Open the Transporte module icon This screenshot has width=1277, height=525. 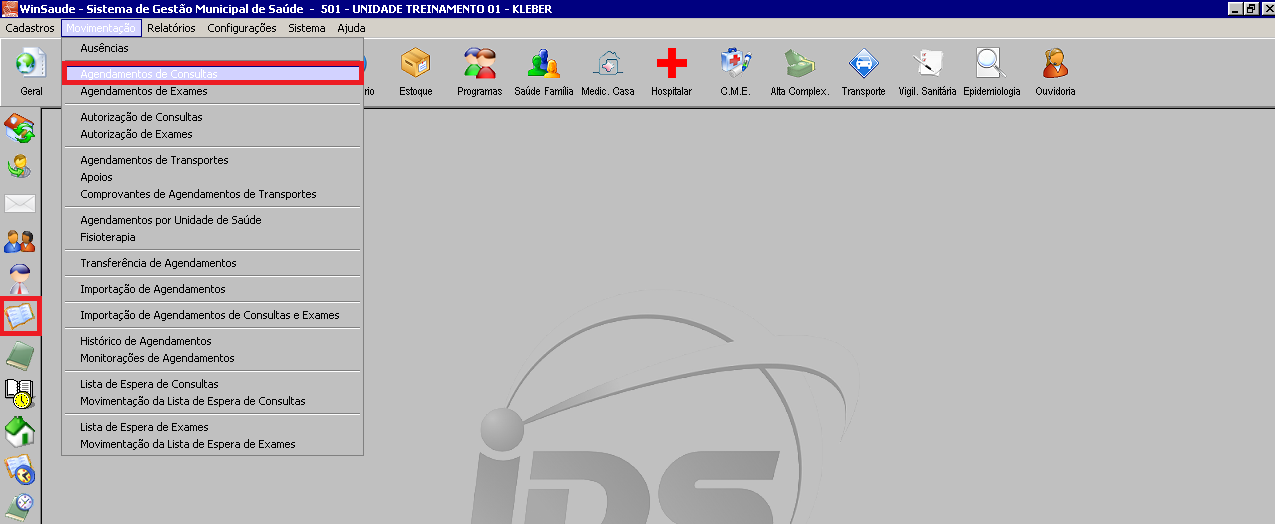coord(863,64)
